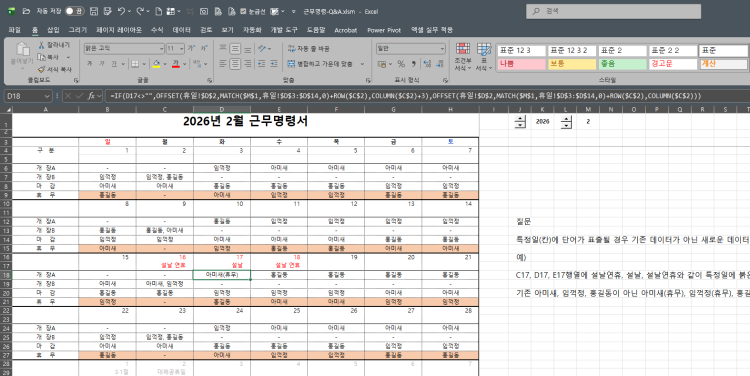750x376 pixels.
Task: Apply underline formatting (underlined 가)
Action: (114, 64)
